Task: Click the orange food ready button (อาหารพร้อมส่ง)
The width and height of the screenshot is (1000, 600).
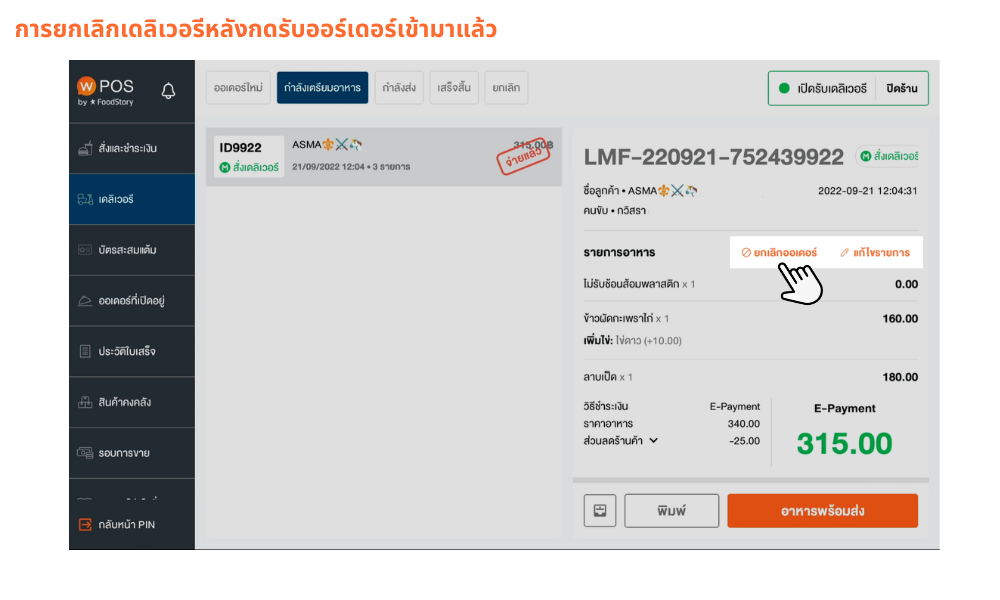Action: 822,511
